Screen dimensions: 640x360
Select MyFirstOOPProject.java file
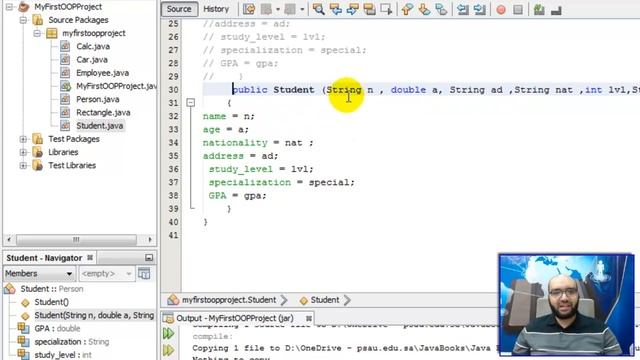[116, 86]
